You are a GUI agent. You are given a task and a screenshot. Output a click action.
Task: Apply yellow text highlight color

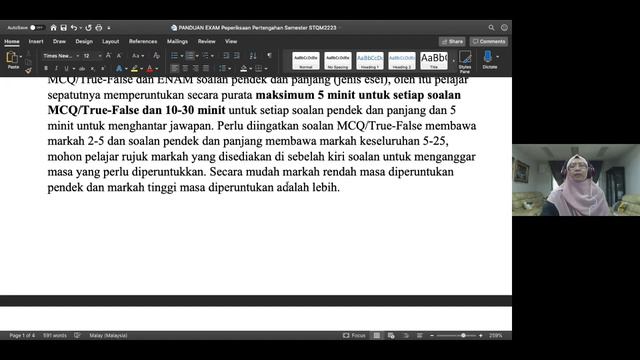(135, 69)
